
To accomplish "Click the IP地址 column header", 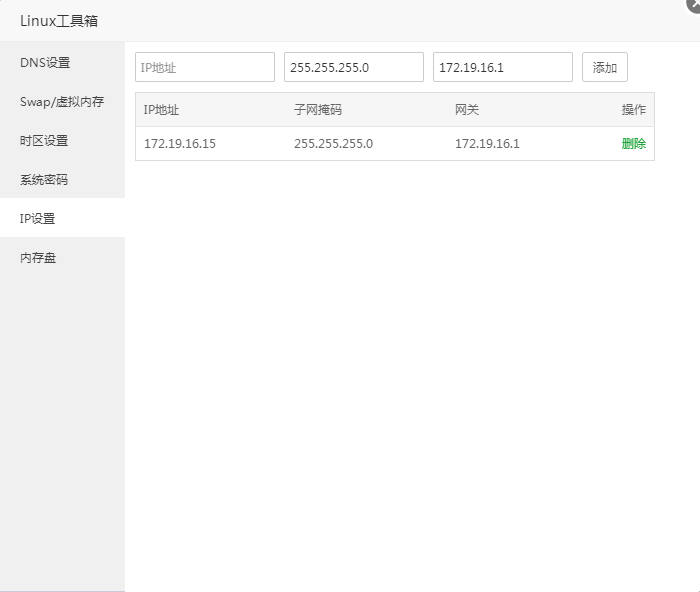I will [x=161, y=110].
